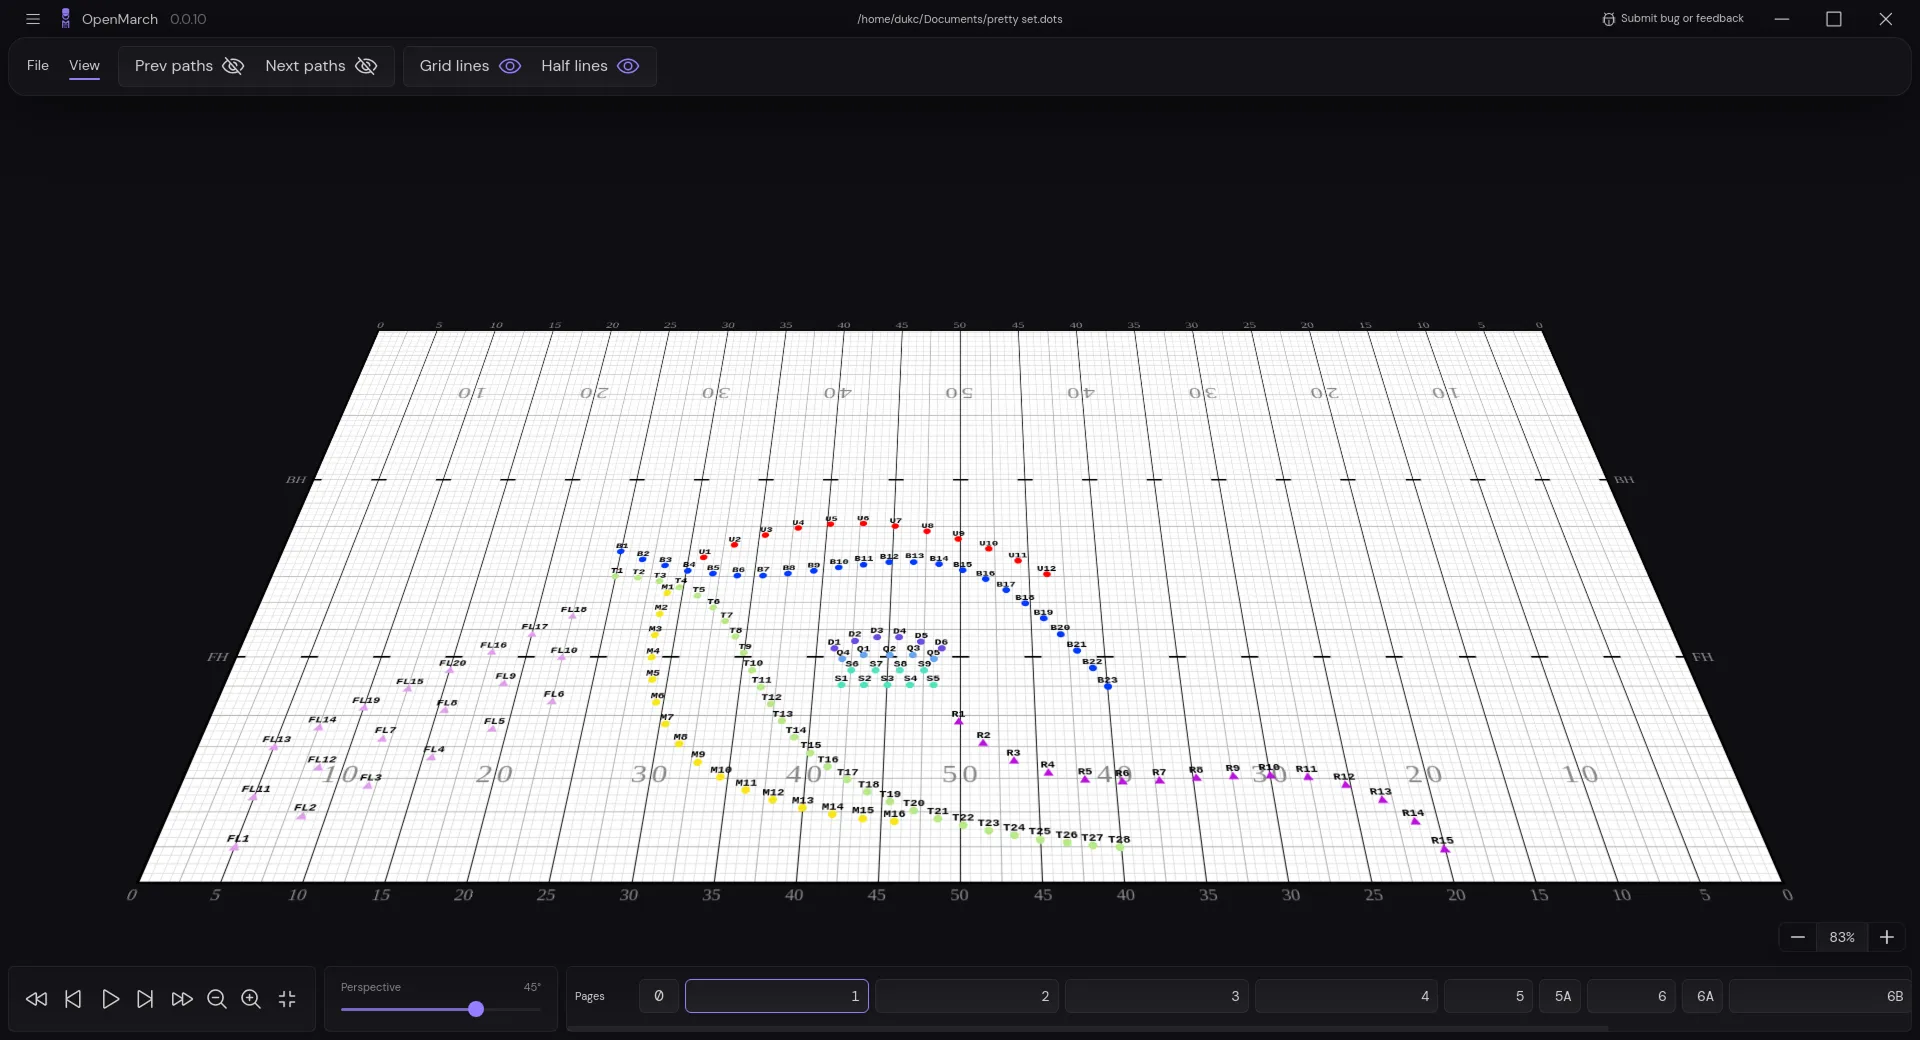Rewind the playback
The image size is (1920, 1040).
click(x=36, y=999)
